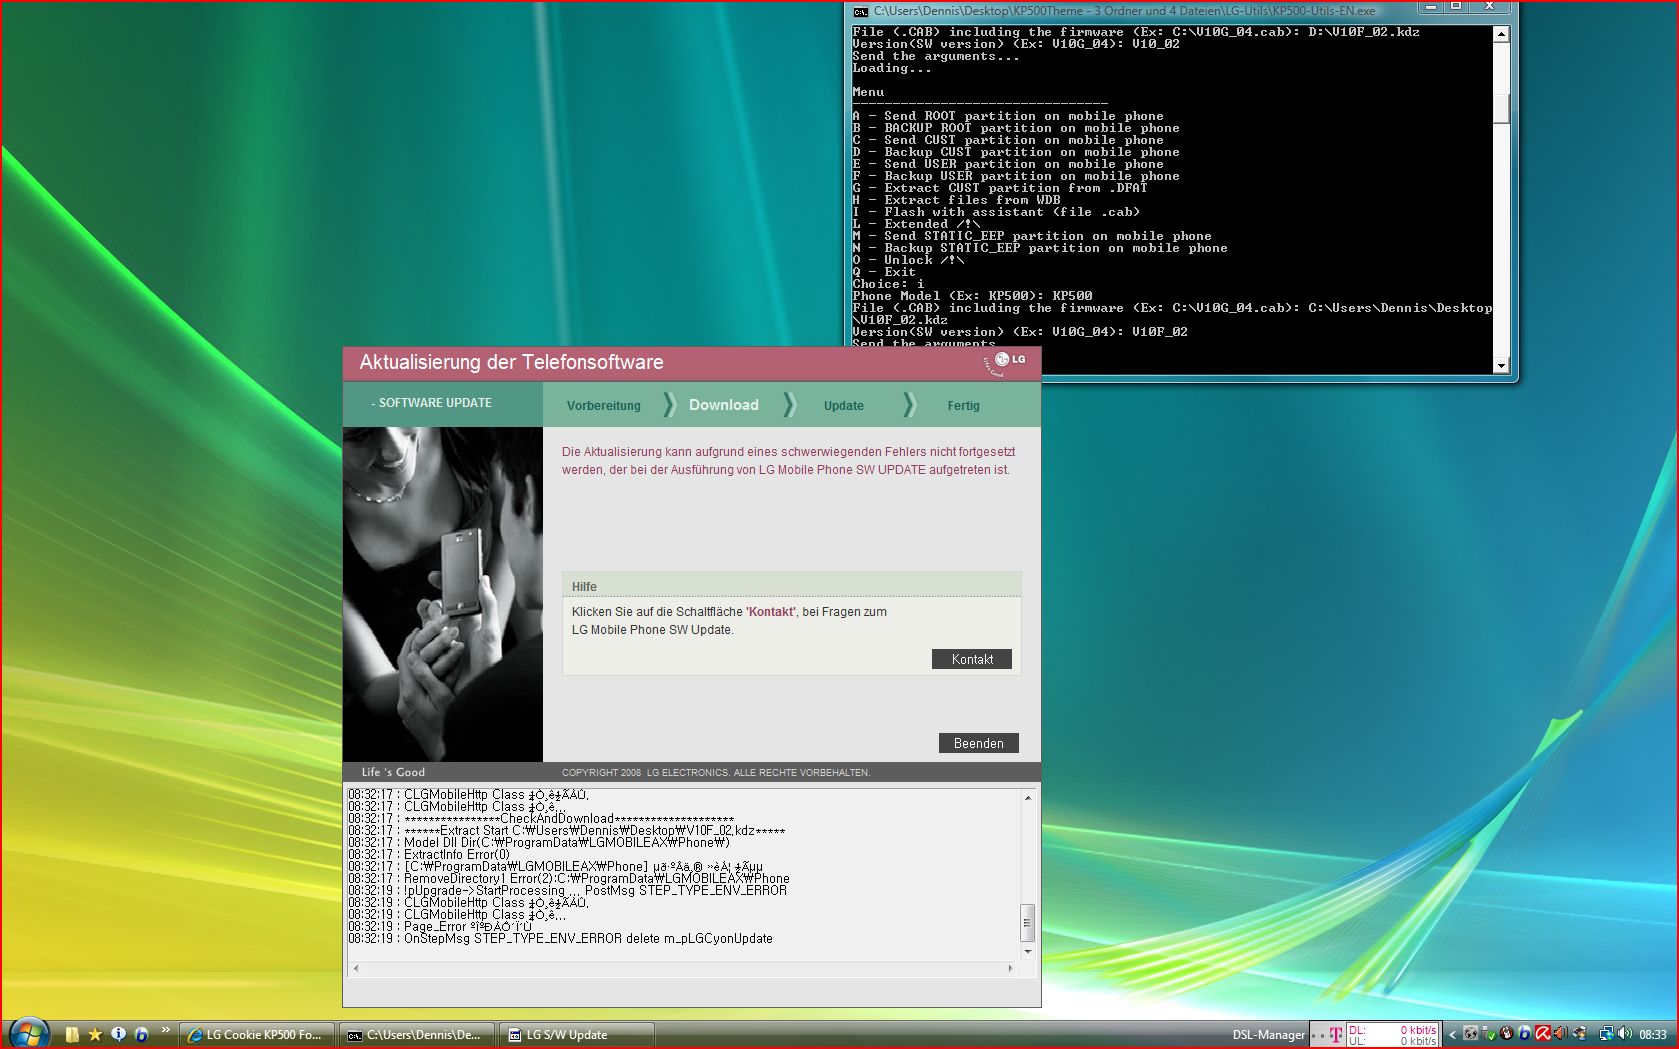
Task: Click the 'COPYRIGHT 2008 LG ELECTRONICS' footer text
Action: (x=716, y=773)
